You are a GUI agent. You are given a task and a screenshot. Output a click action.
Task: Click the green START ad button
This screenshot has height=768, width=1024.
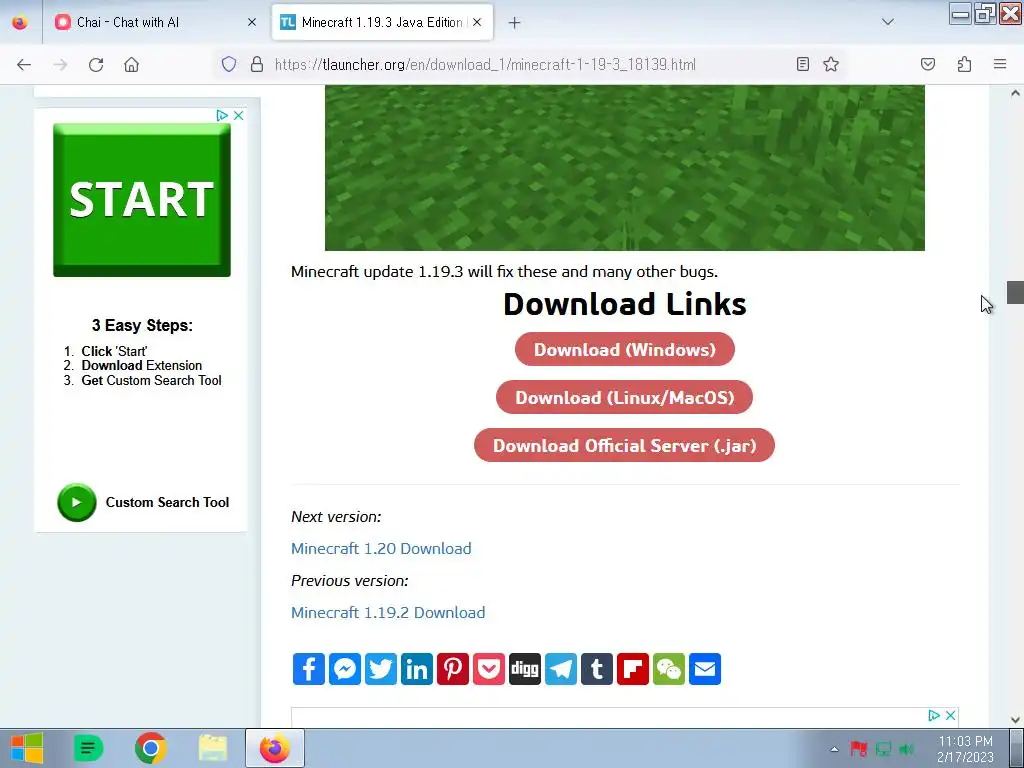click(142, 200)
